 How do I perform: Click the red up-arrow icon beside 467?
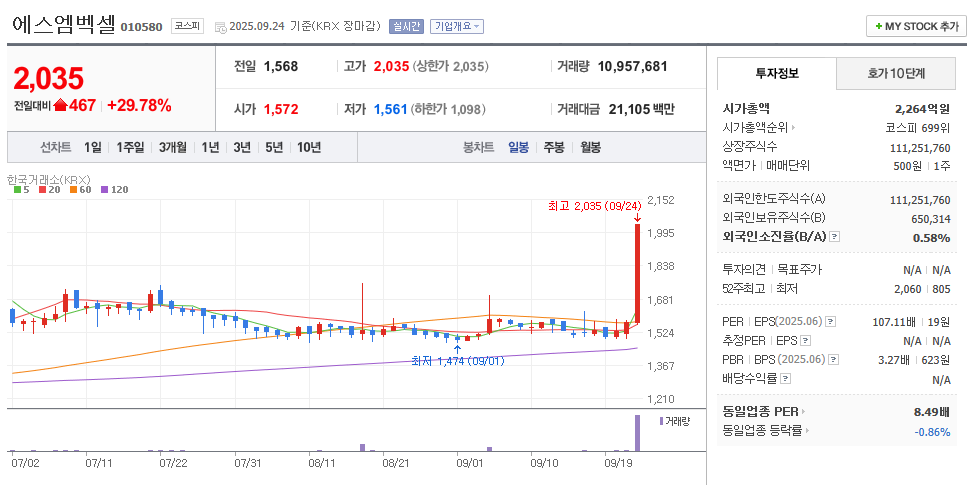[x=60, y=106]
